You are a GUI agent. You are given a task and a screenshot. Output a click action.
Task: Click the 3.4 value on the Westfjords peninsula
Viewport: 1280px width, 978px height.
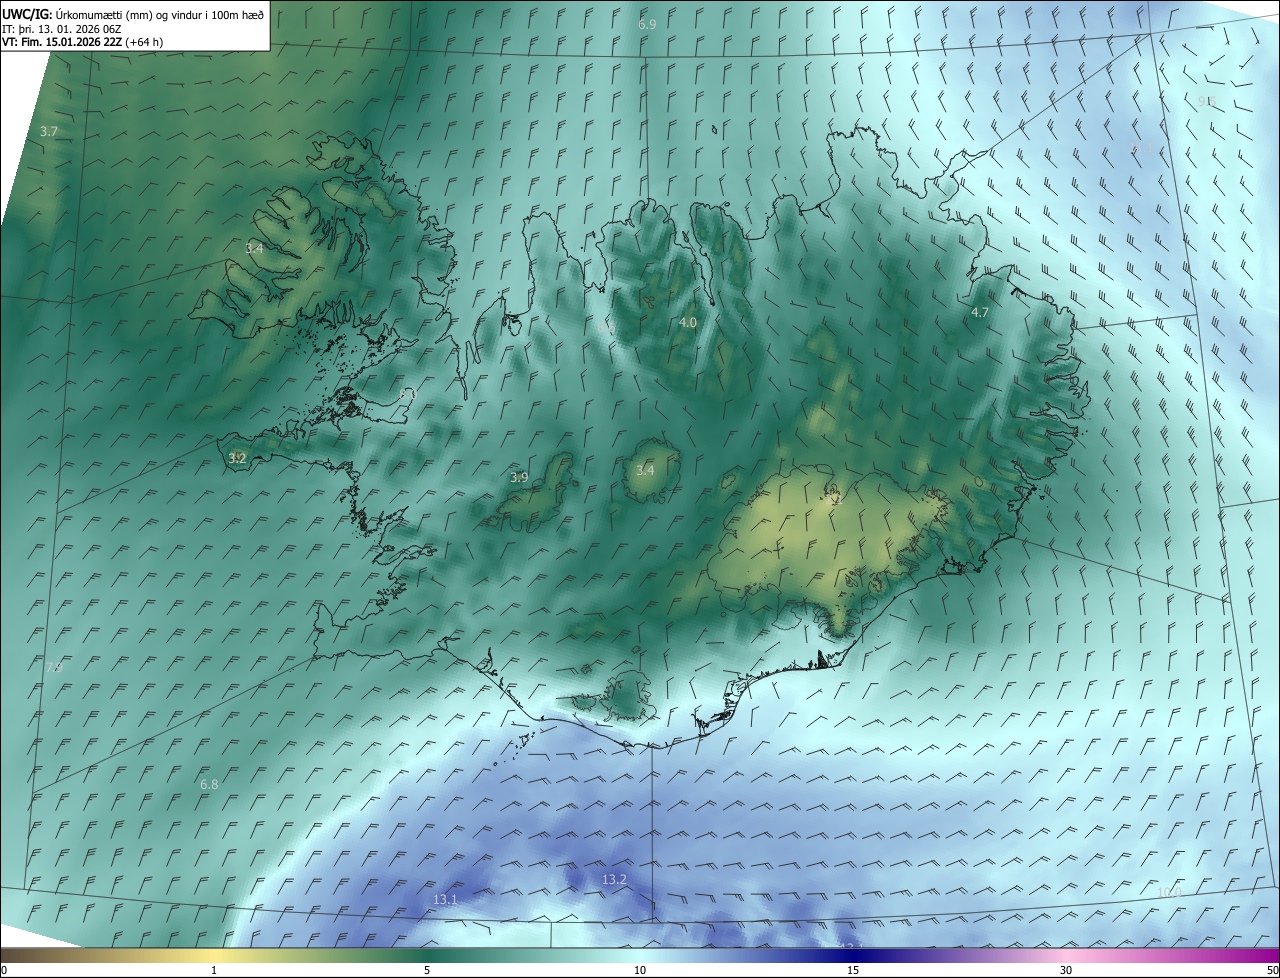click(255, 248)
